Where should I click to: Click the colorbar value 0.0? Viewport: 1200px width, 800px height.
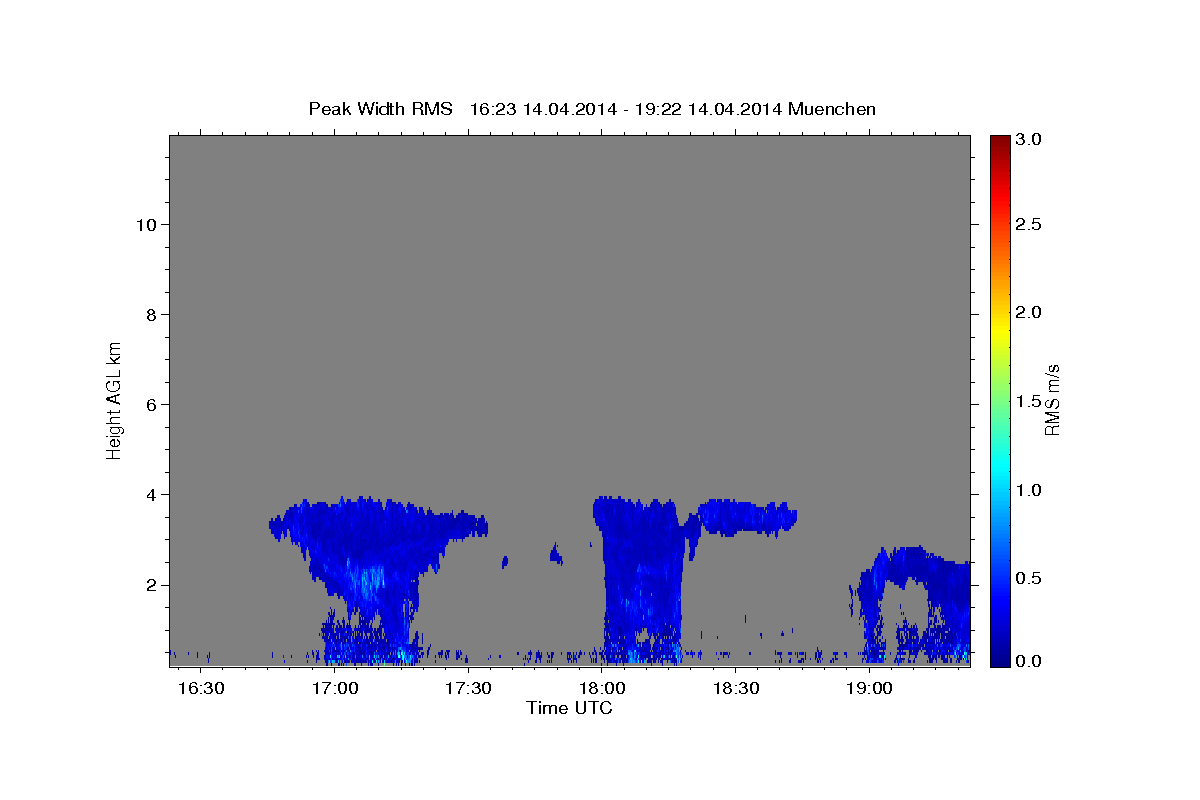pos(1029,662)
